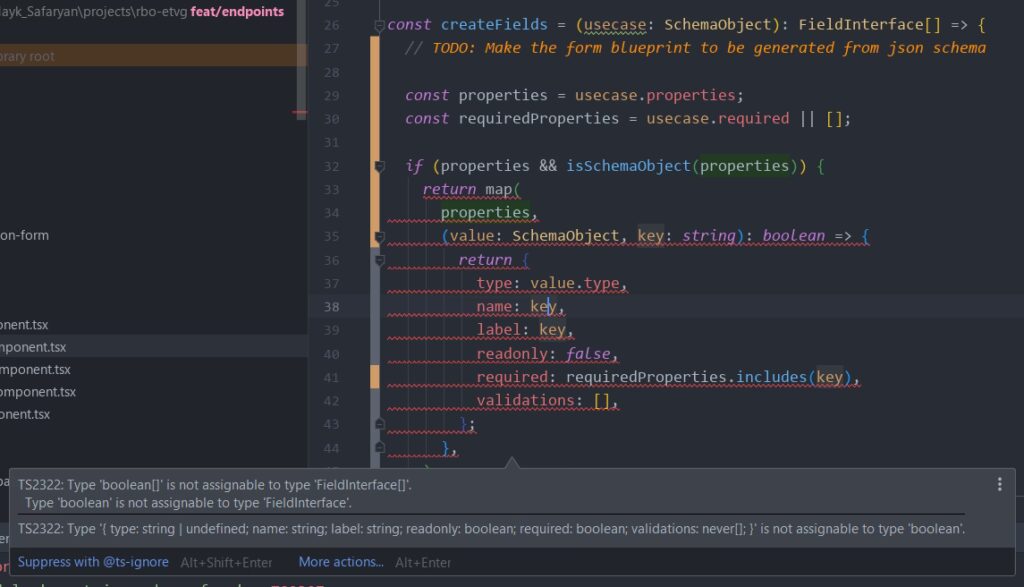
Task: Place cursor on the isSchemaObject function call
Action: 628,166
